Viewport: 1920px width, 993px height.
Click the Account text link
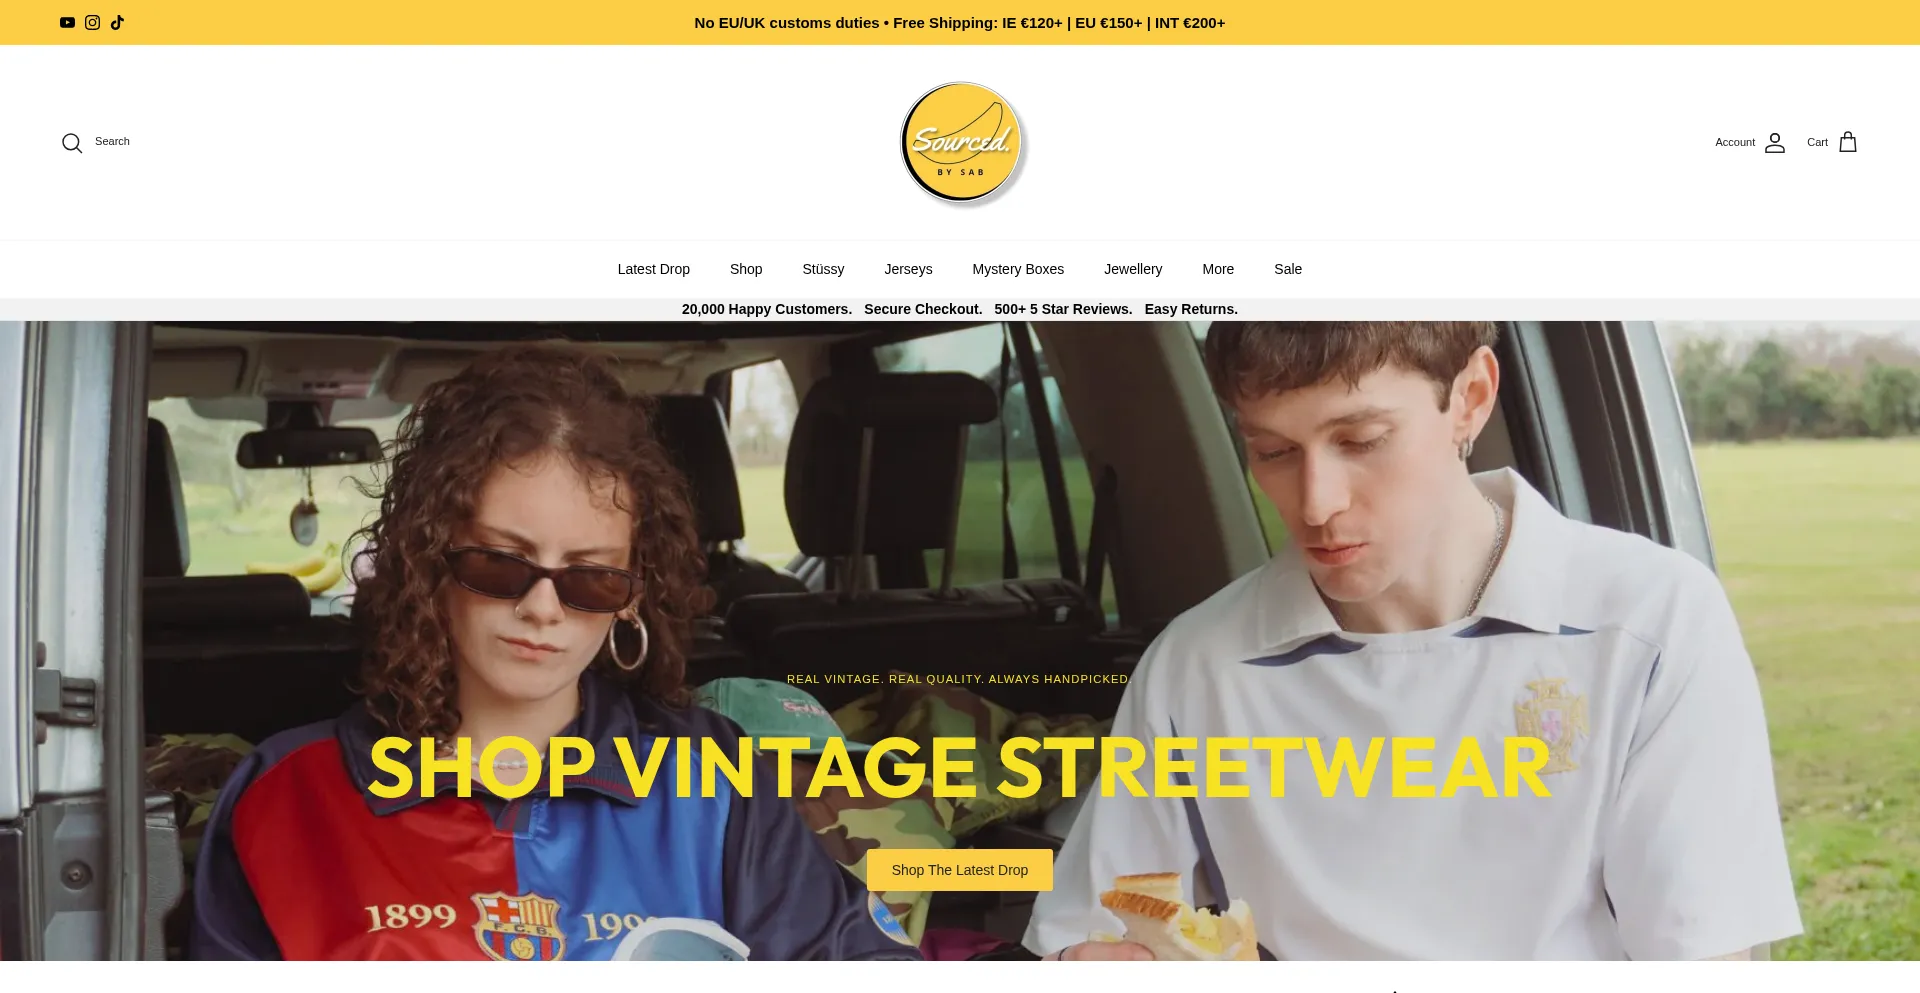1735,142
